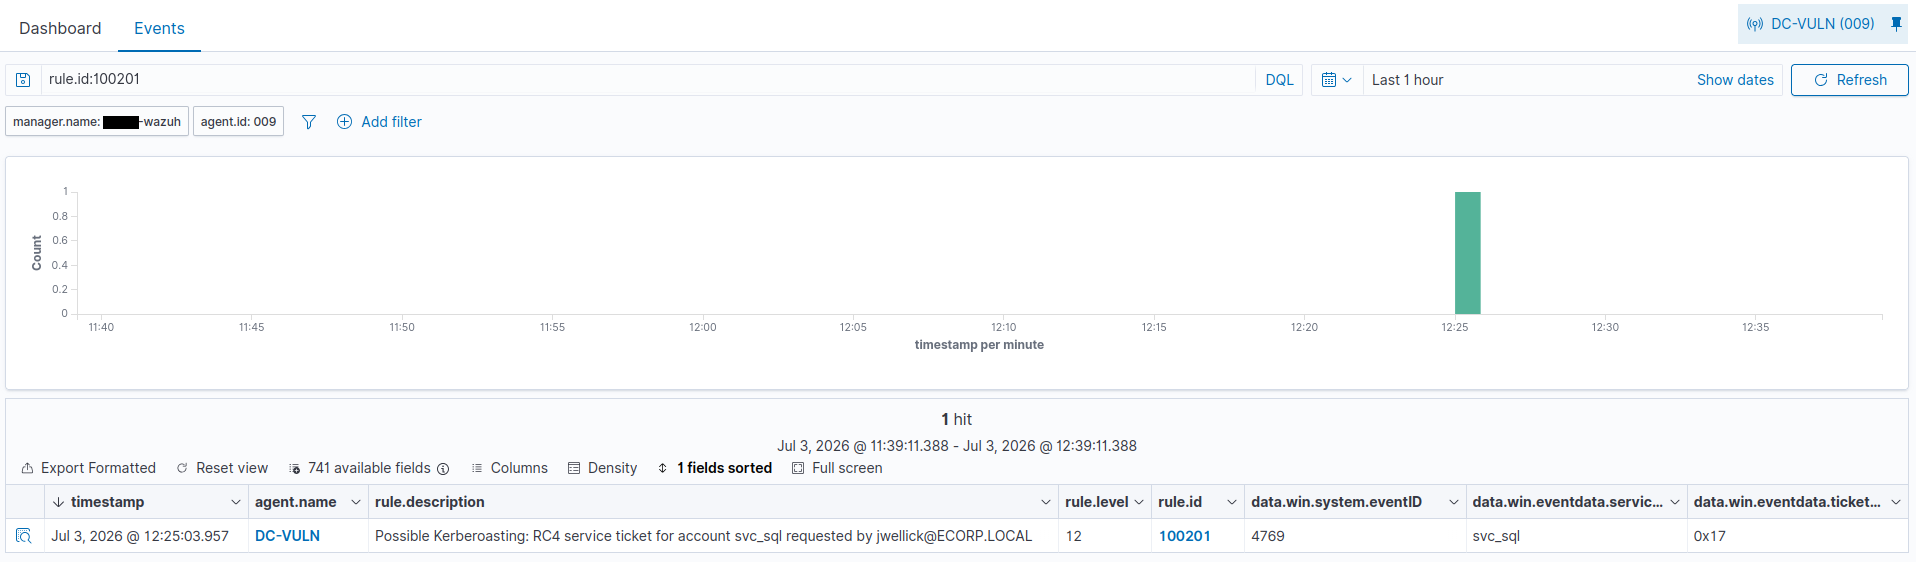This screenshot has height=562, width=1916.
Task: Click Add filter
Action: point(391,122)
